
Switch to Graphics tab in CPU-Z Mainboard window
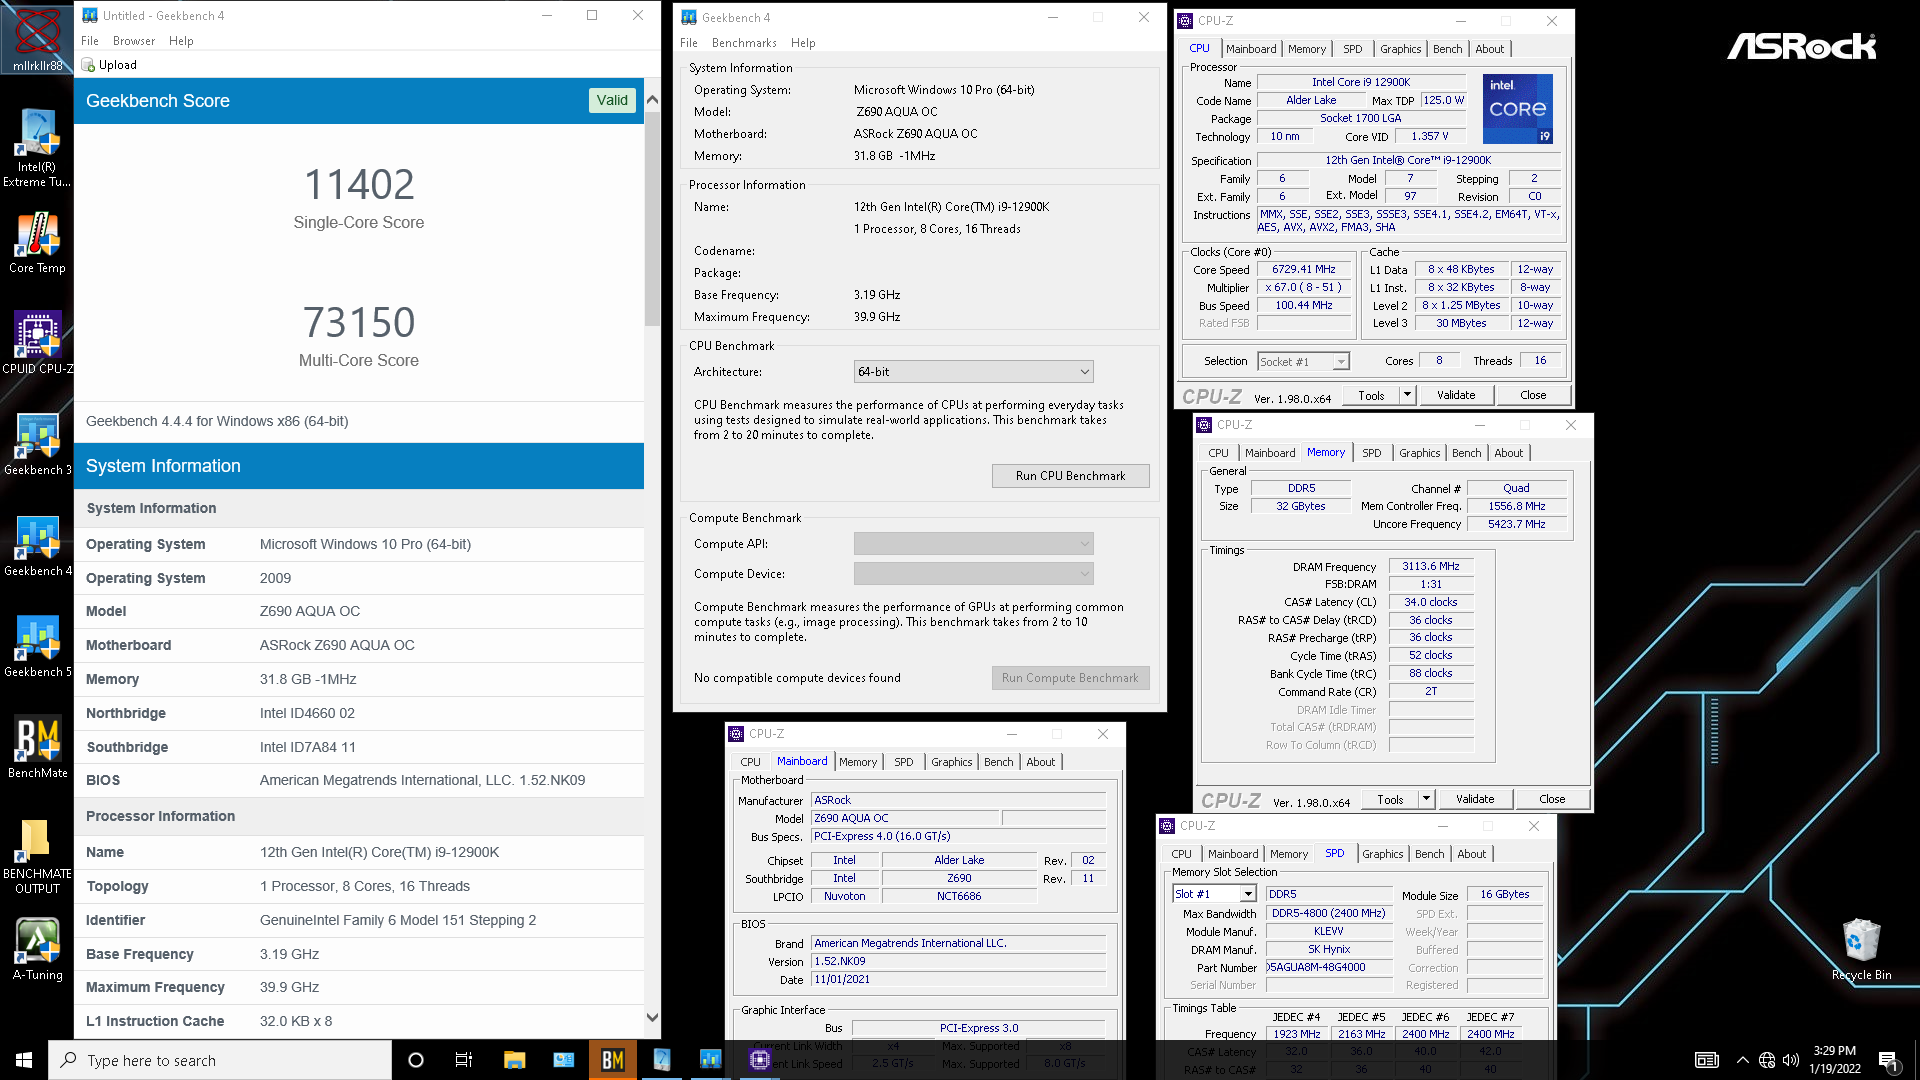tap(951, 762)
